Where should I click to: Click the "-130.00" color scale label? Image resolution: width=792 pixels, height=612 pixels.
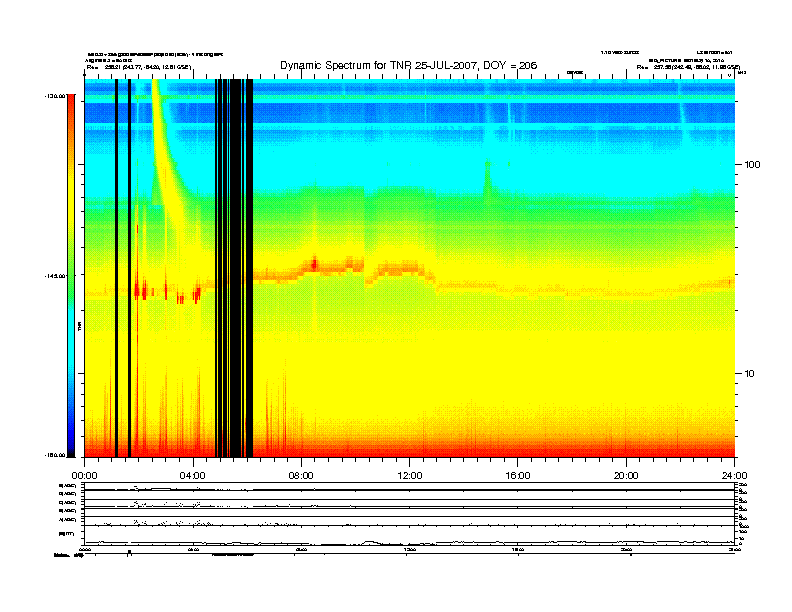click(x=55, y=95)
